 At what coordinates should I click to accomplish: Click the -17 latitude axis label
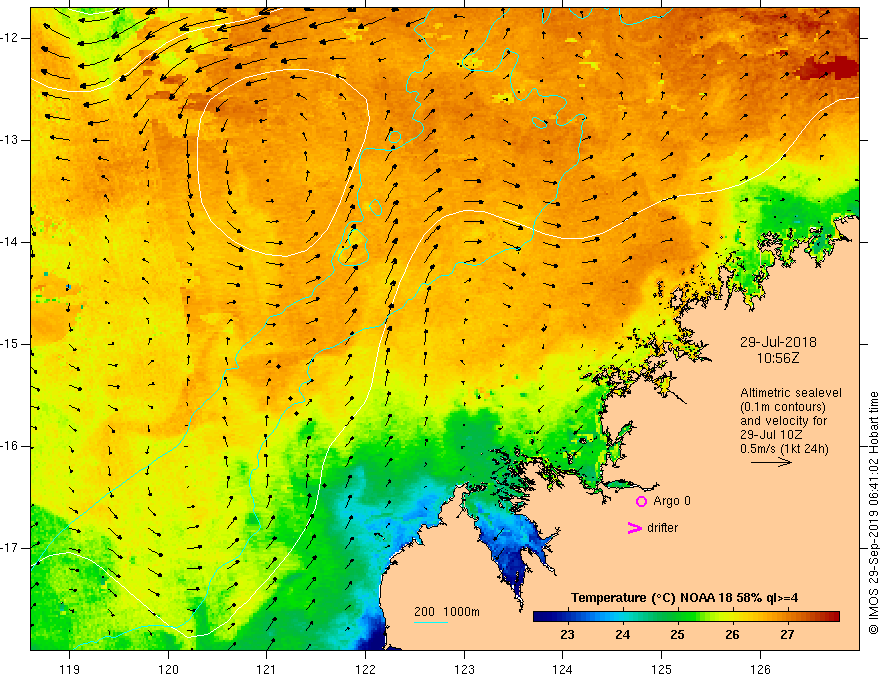click(11, 548)
